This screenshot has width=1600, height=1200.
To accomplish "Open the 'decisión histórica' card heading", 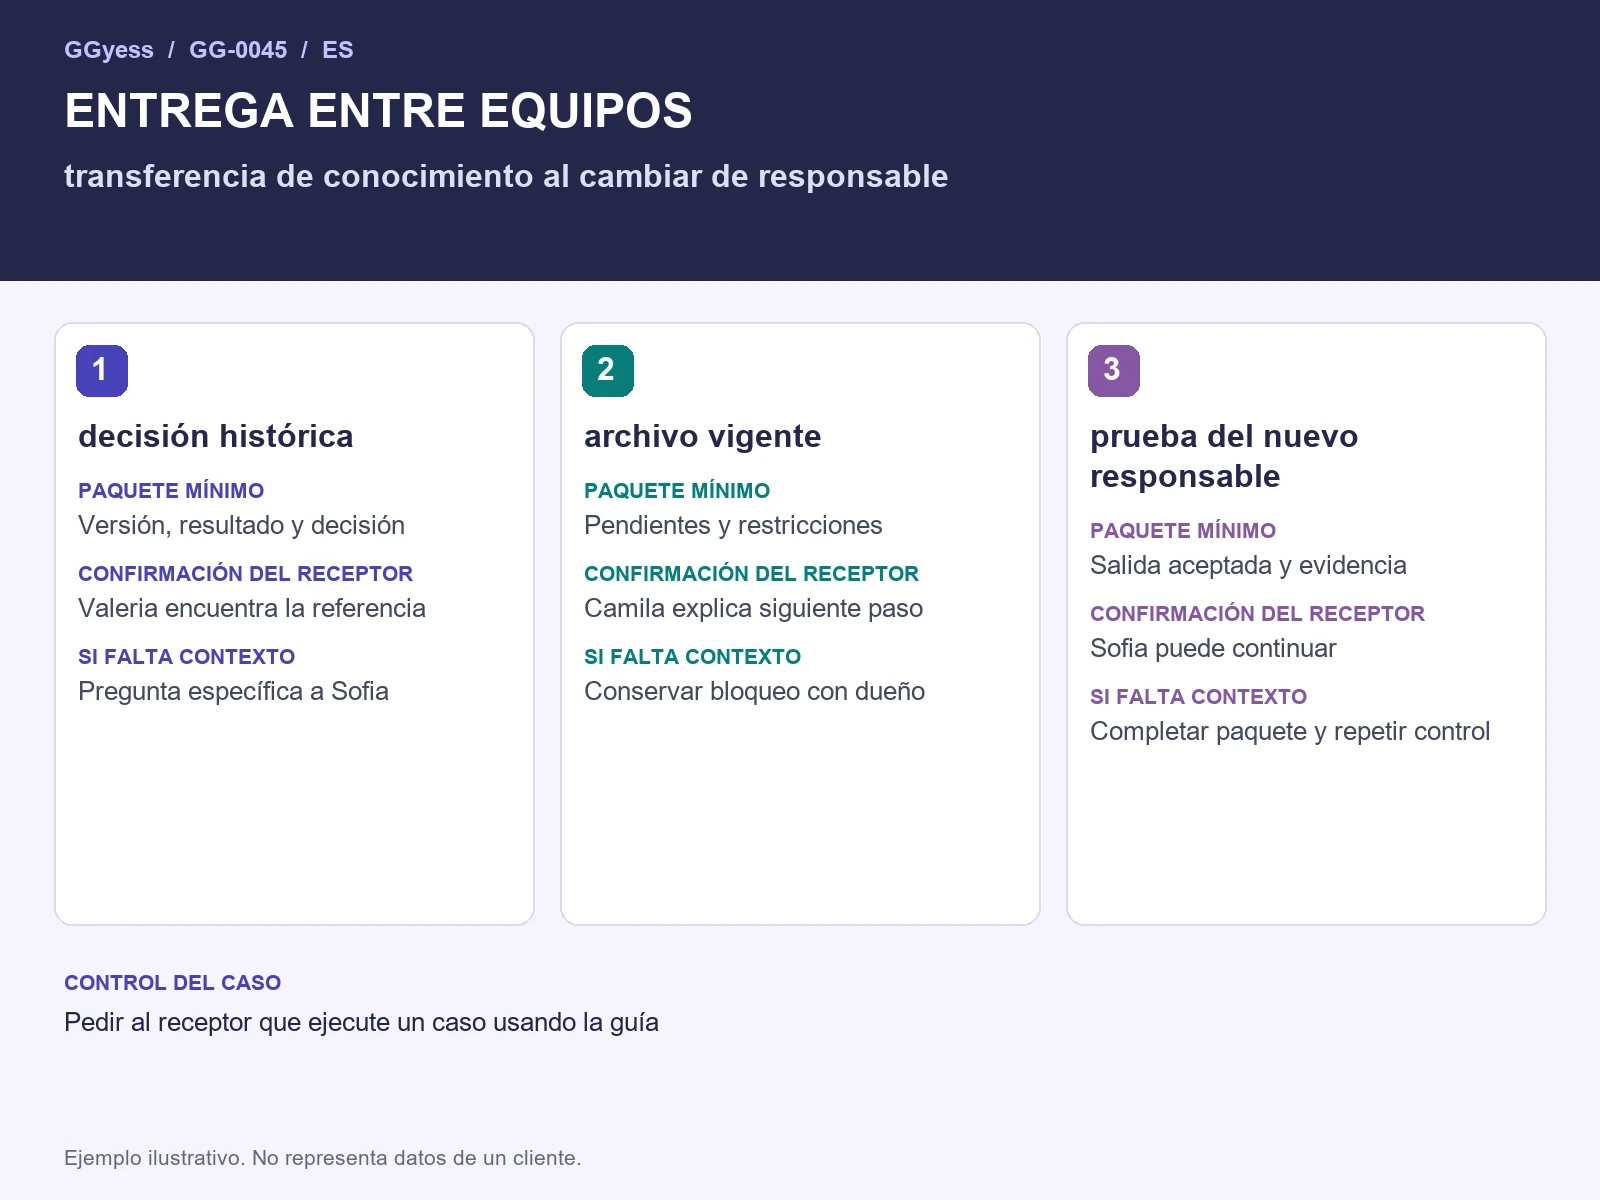I will coord(216,436).
